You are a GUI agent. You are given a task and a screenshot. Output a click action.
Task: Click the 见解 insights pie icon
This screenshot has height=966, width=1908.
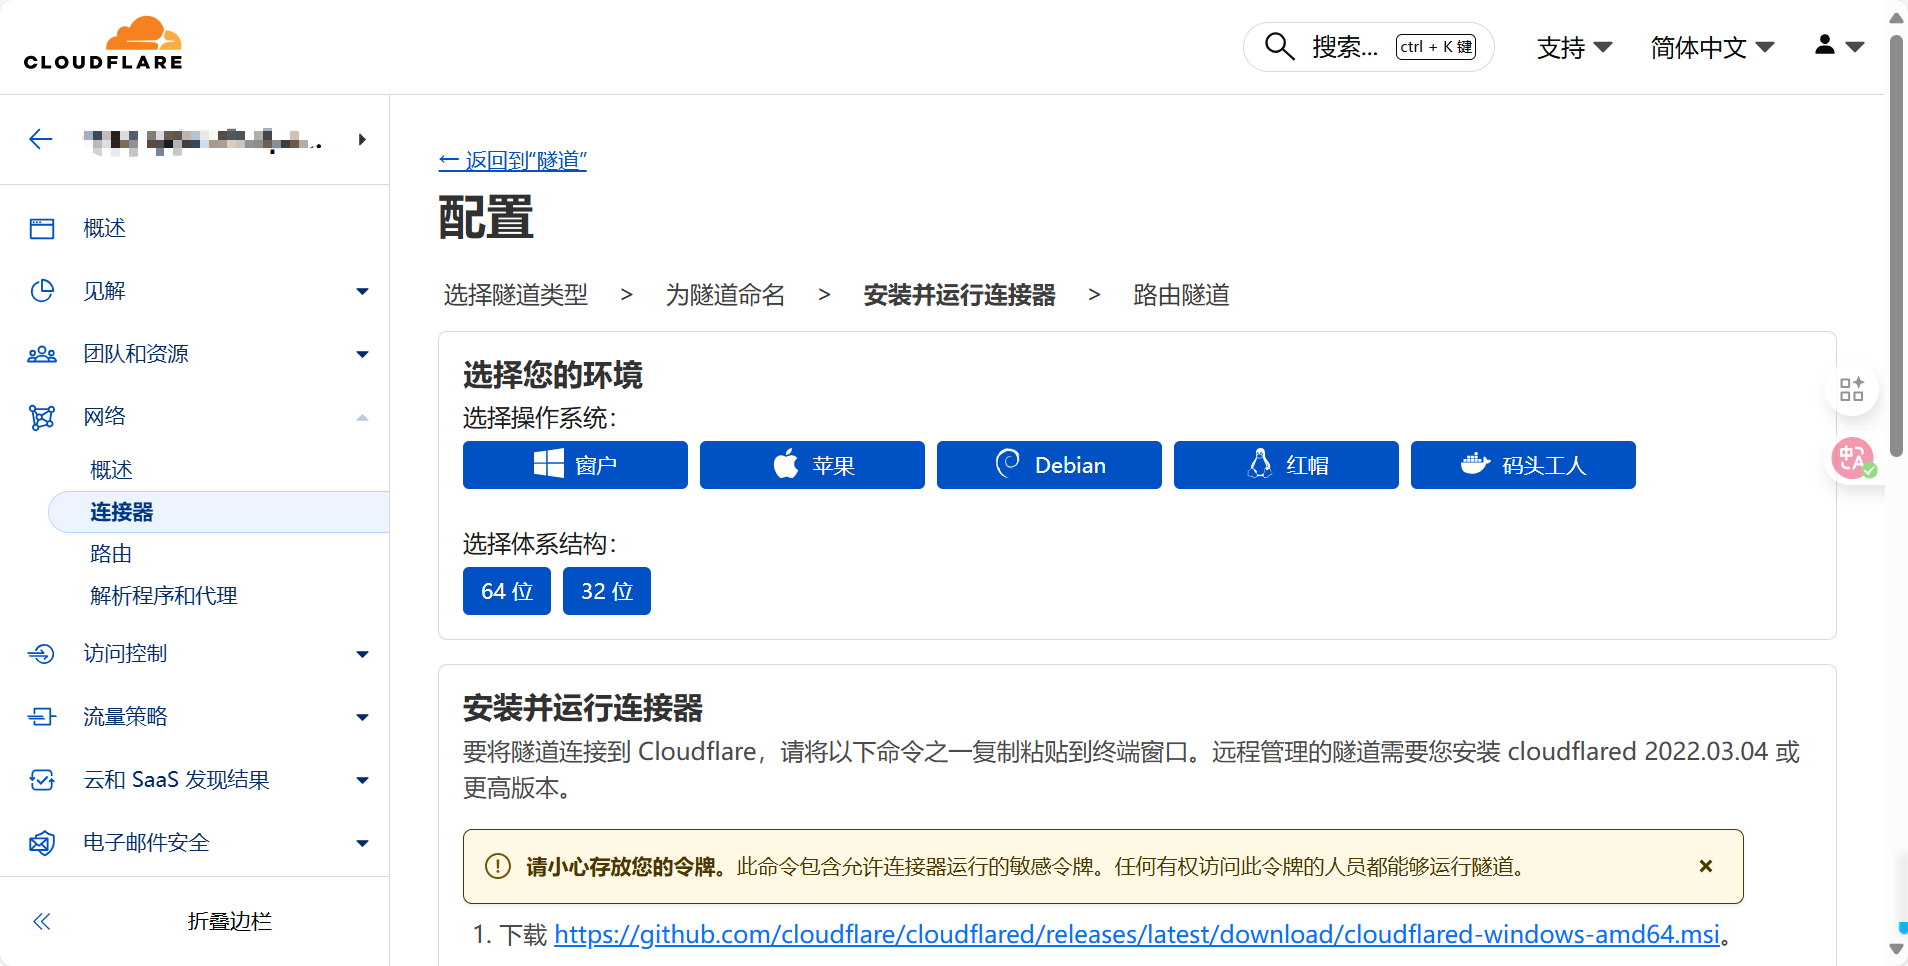point(42,291)
